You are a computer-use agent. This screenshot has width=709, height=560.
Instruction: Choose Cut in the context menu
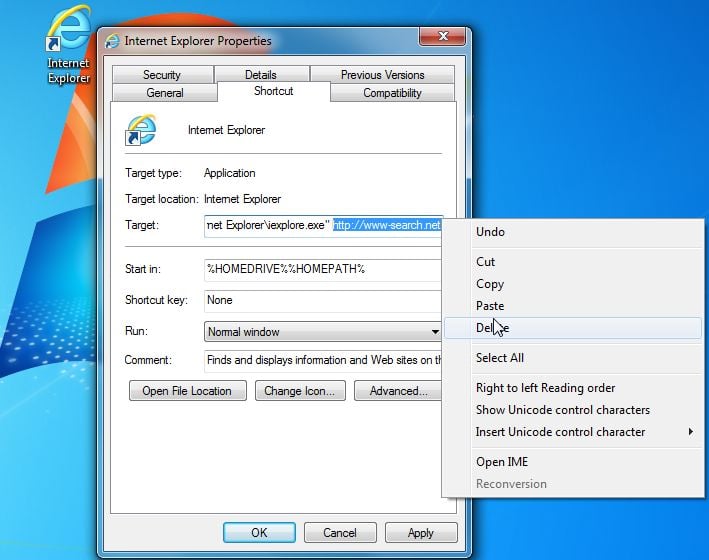click(x=573, y=262)
